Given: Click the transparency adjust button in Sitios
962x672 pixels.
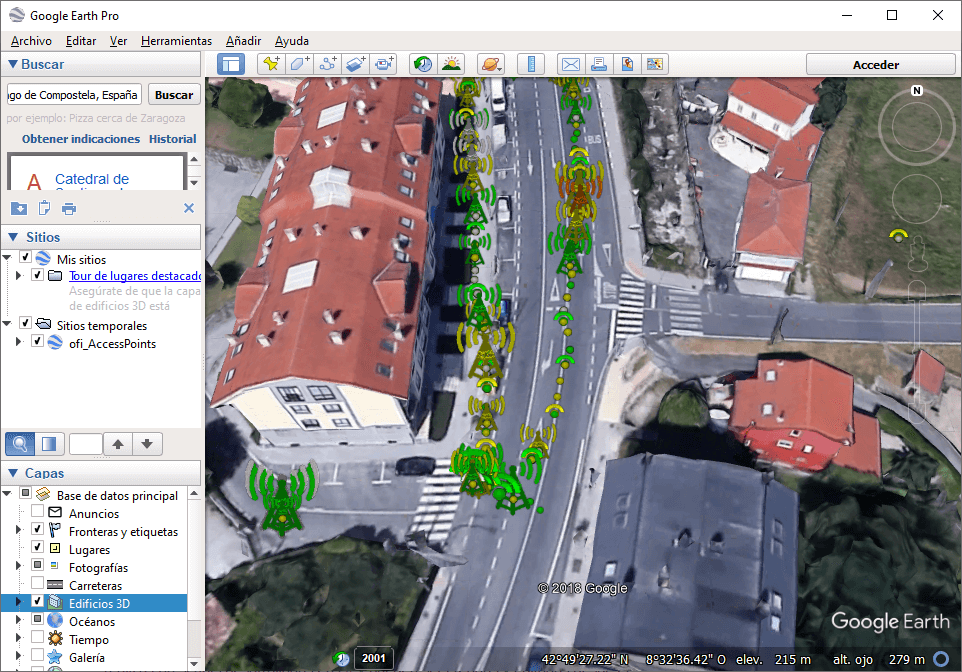Looking at the screenshot, I should [x=49, y=444].
